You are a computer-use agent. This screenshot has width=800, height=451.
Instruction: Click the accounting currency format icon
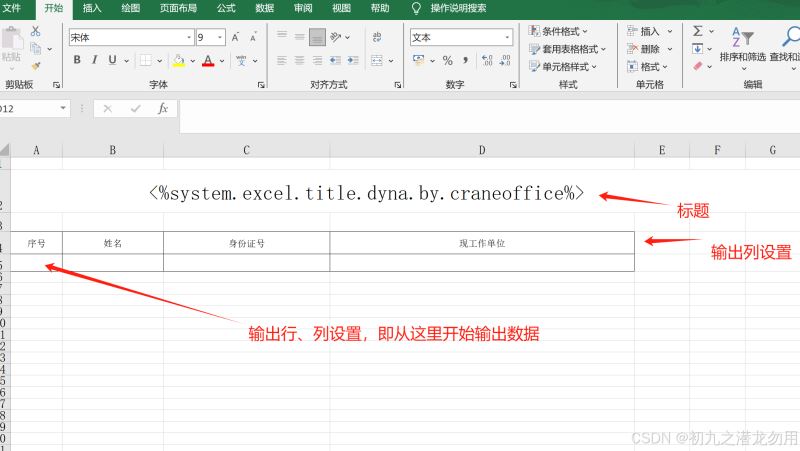pos(419,60)
